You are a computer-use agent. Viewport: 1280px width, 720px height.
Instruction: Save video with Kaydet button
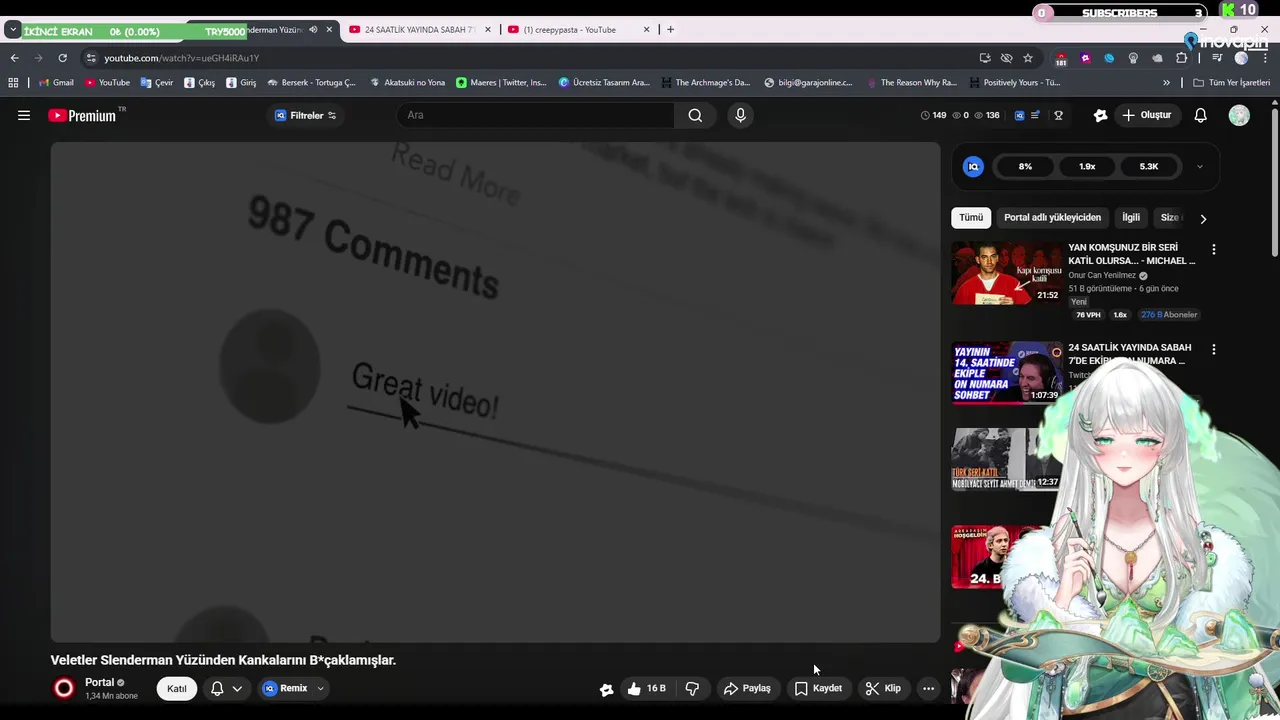pos(818,688)
